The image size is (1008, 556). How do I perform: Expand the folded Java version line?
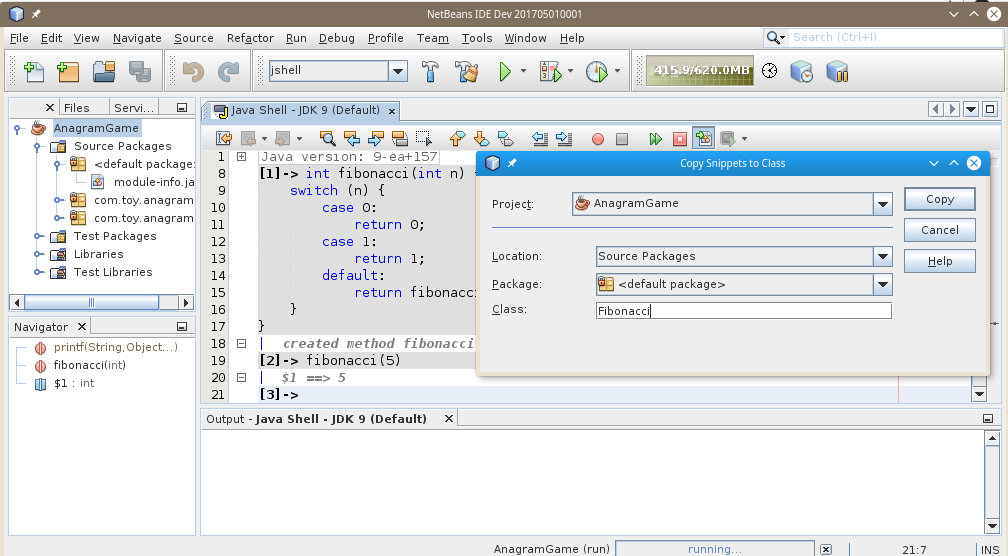tap(241, 157)
